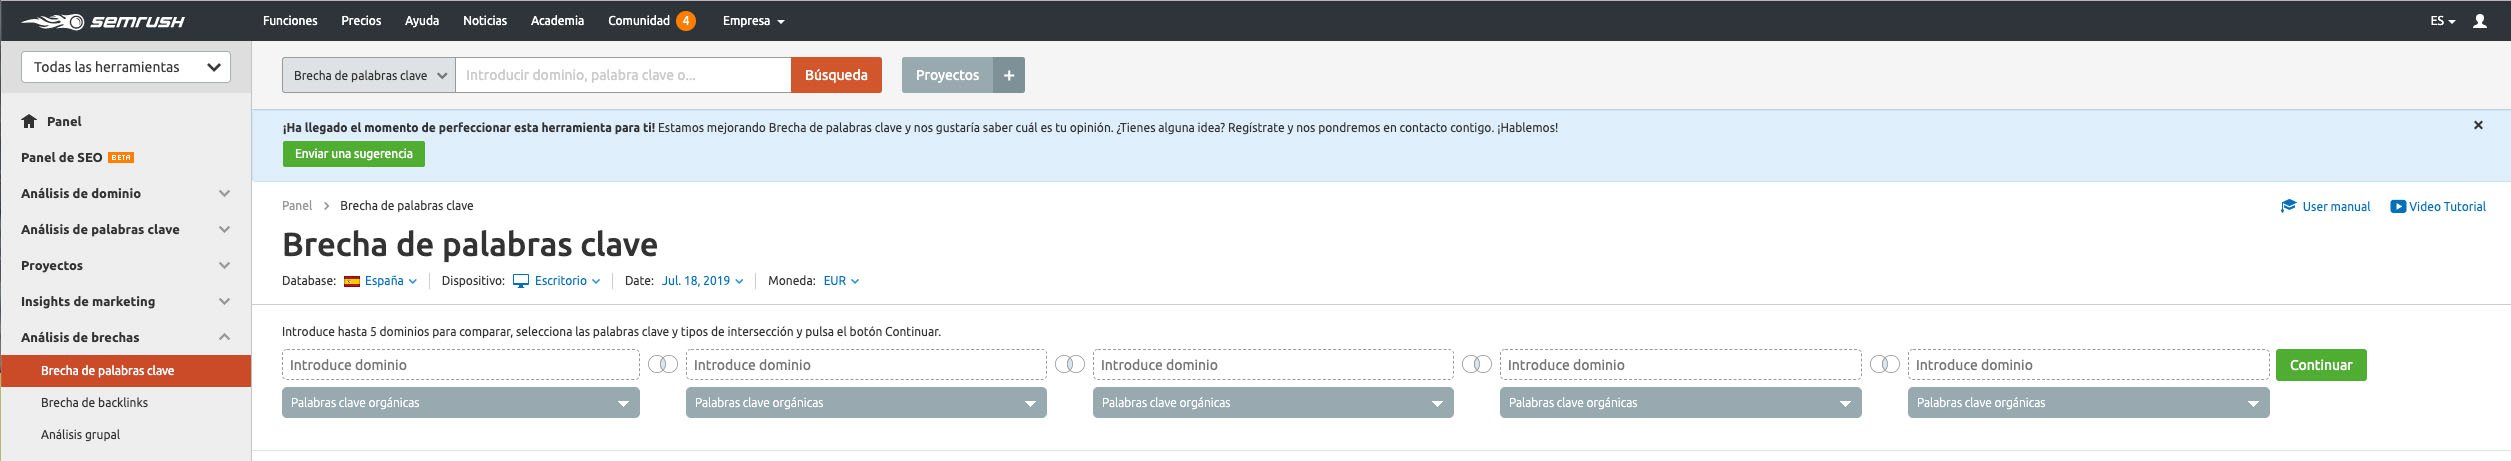
Task: Click the orange Búsqueda button
Action: click(x=836, y=75)
